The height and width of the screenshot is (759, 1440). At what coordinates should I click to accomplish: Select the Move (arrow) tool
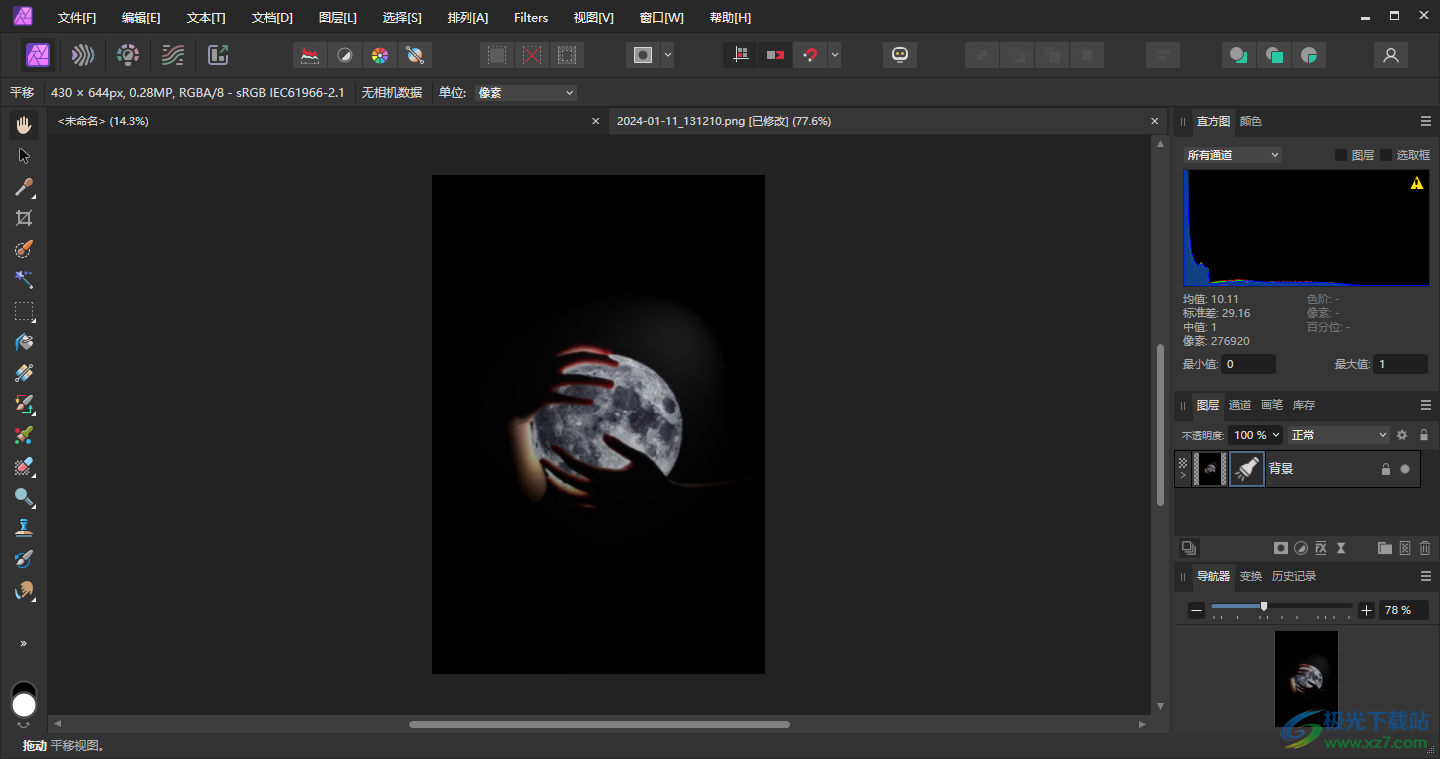pos(24,156)
